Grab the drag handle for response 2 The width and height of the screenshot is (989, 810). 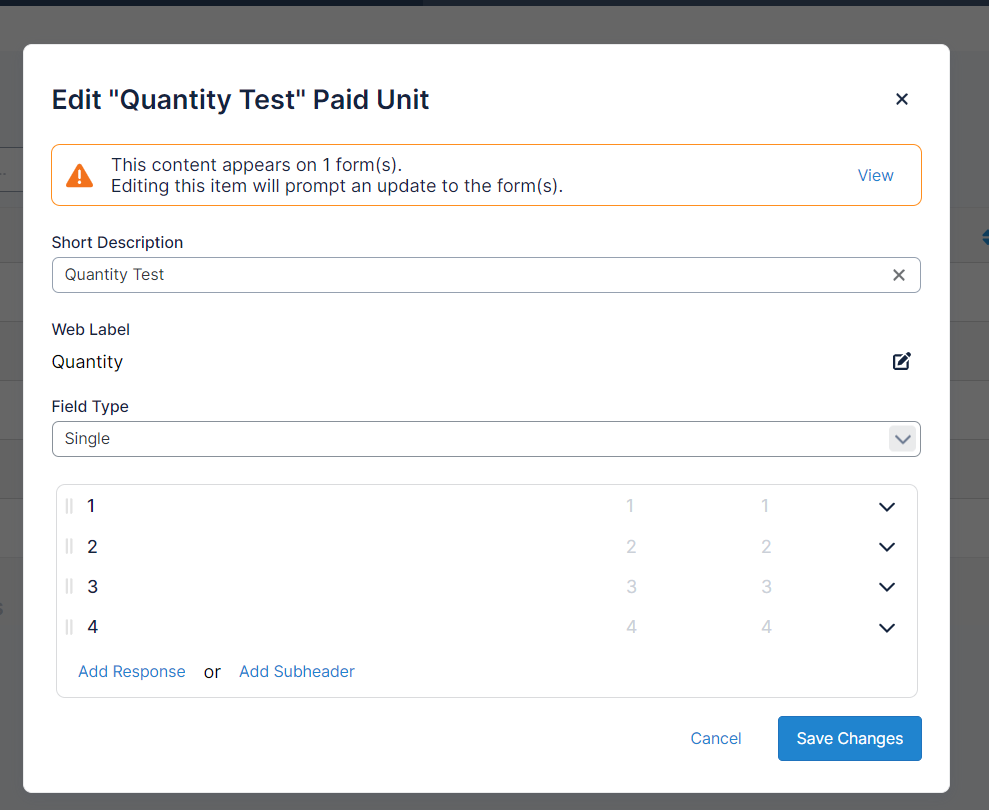click(x=69, y=546)
